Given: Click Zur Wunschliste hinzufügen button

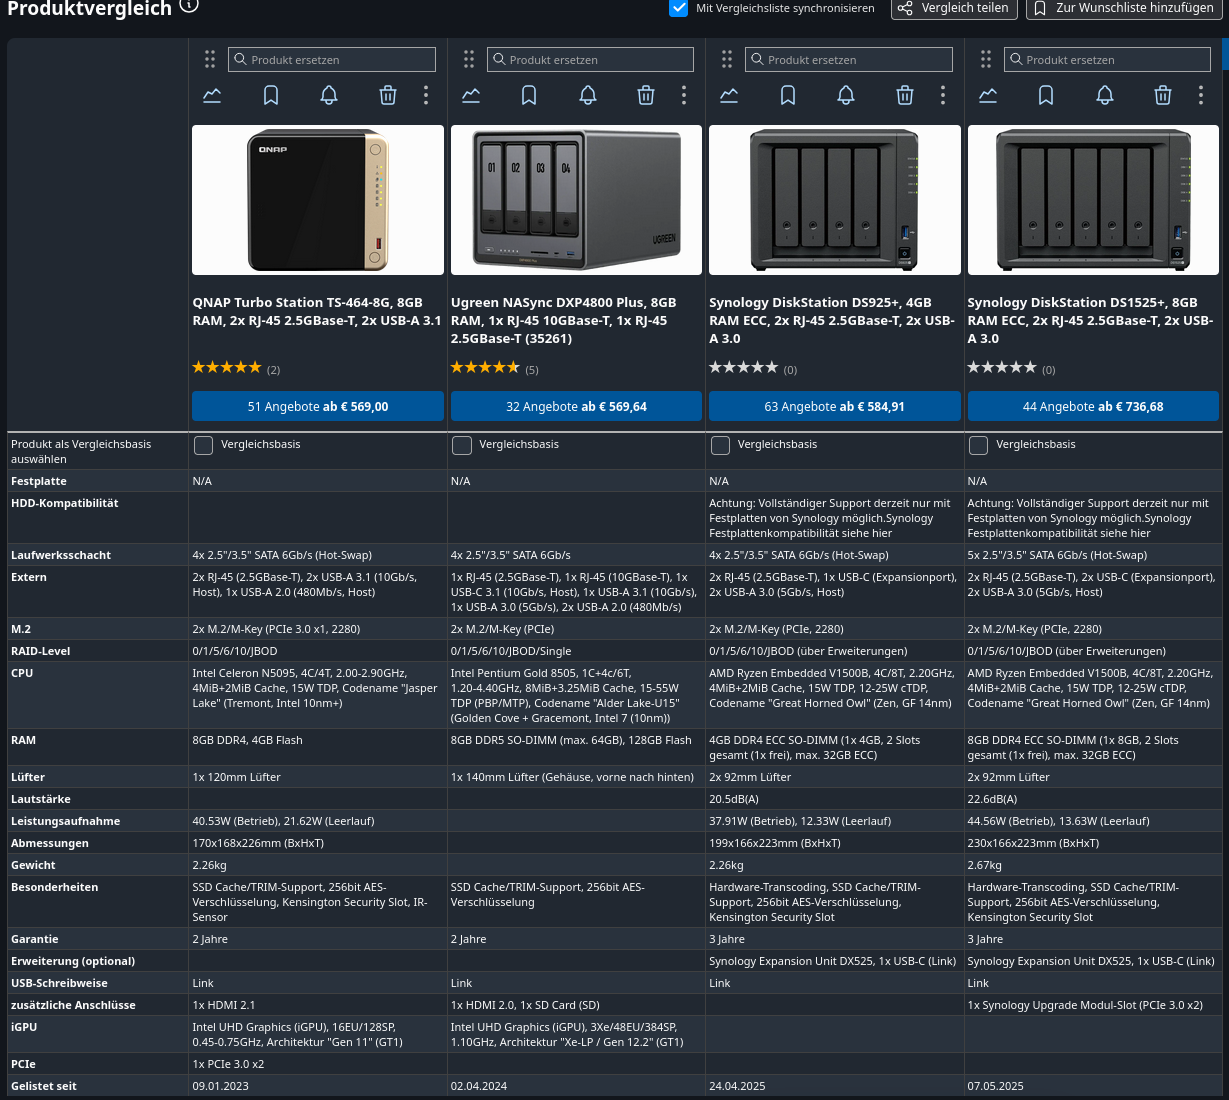Looking at the screenshot, I should tap(1124, 8).
